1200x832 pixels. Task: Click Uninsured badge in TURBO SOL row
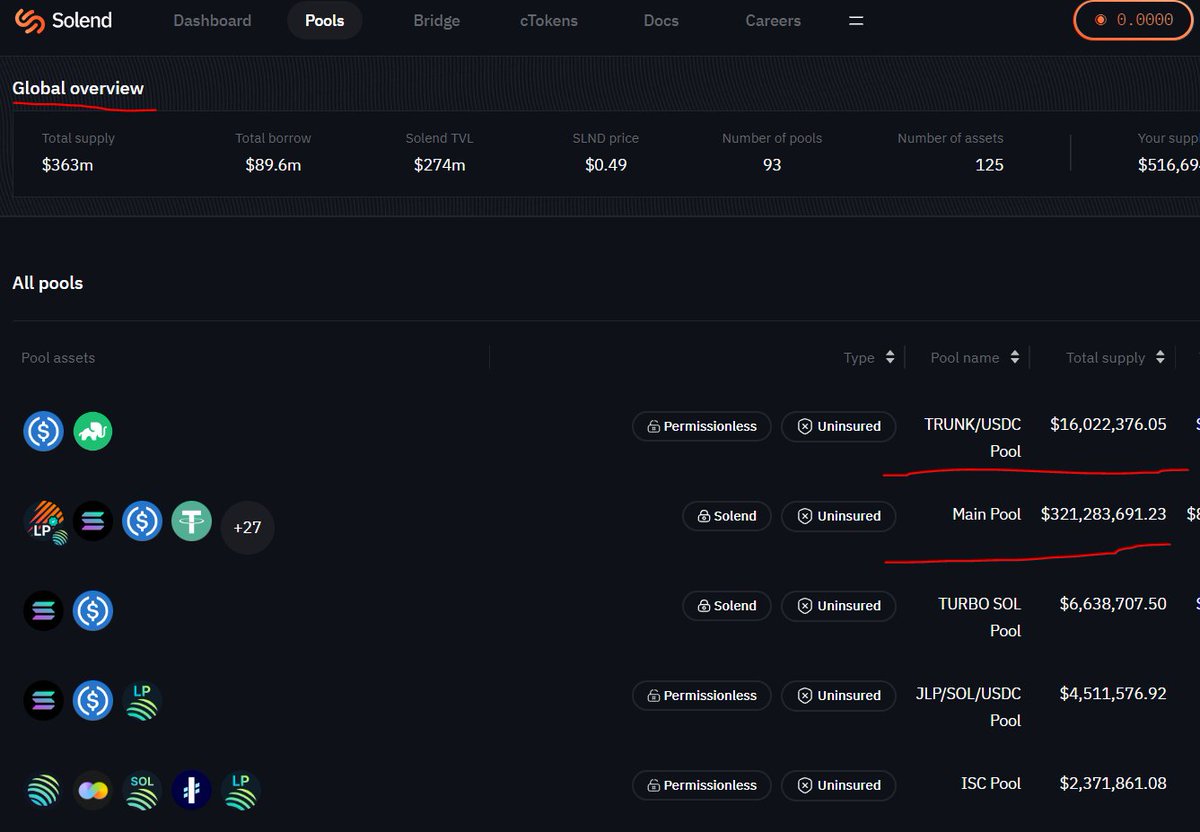838,606
